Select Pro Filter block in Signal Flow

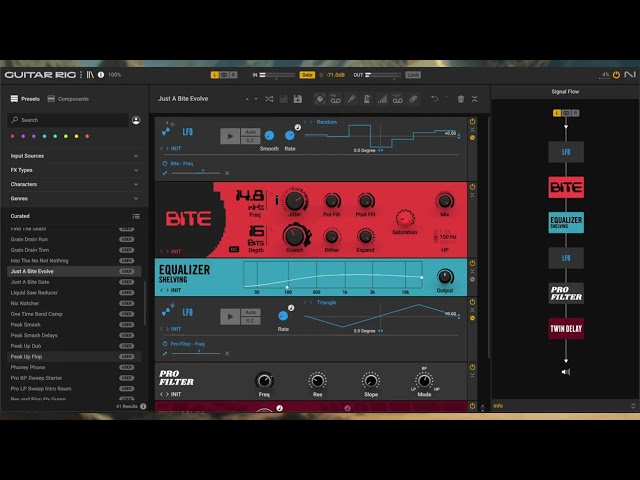(566, 293)
